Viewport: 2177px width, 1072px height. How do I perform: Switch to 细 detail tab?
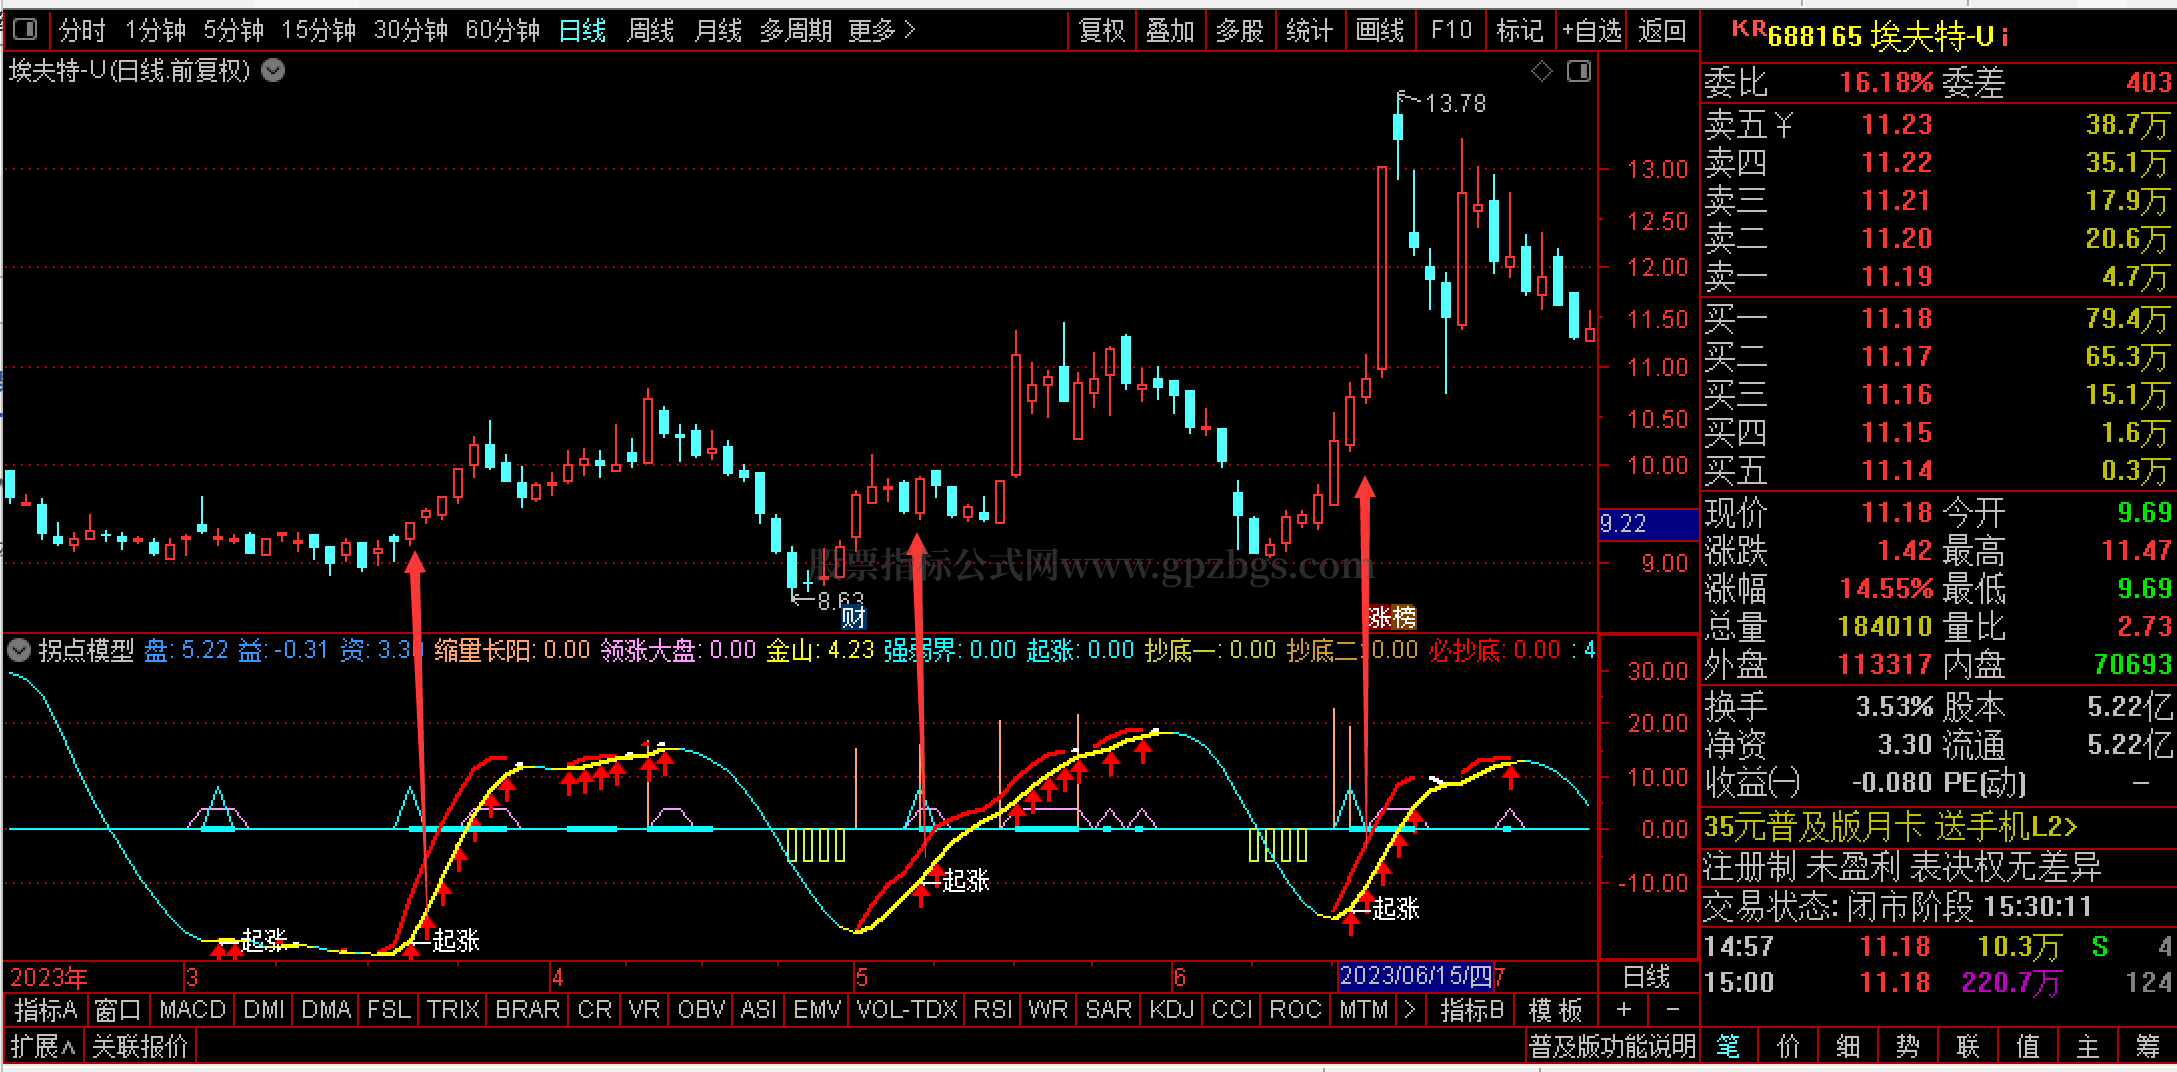coord(1848,1047)
